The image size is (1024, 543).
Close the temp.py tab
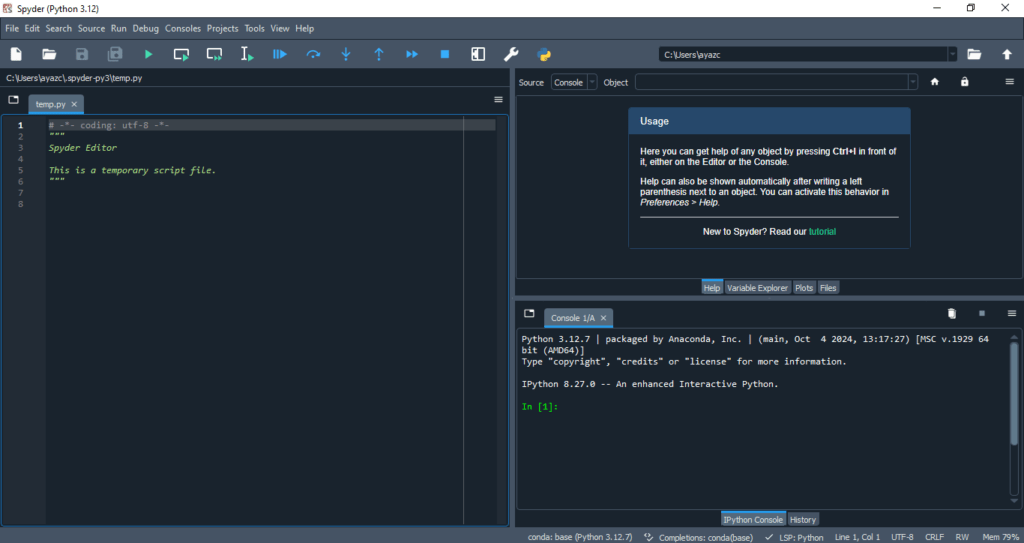pyautogui.click(x=74, y=105)
